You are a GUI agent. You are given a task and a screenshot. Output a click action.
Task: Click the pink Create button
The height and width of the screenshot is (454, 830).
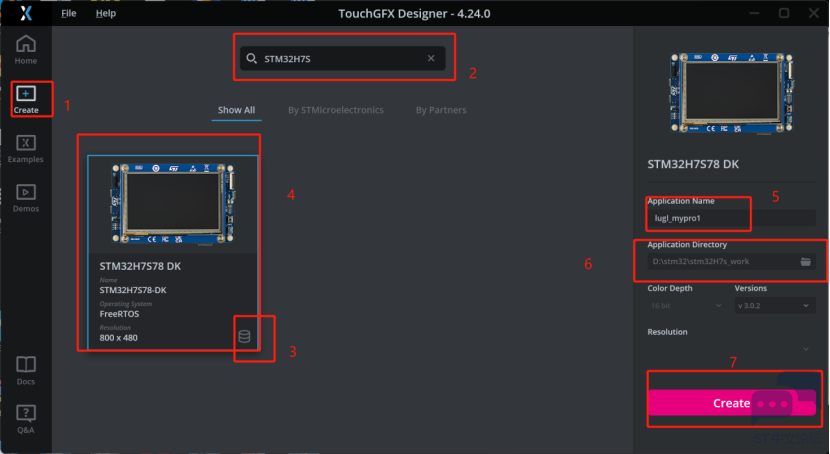731,403
